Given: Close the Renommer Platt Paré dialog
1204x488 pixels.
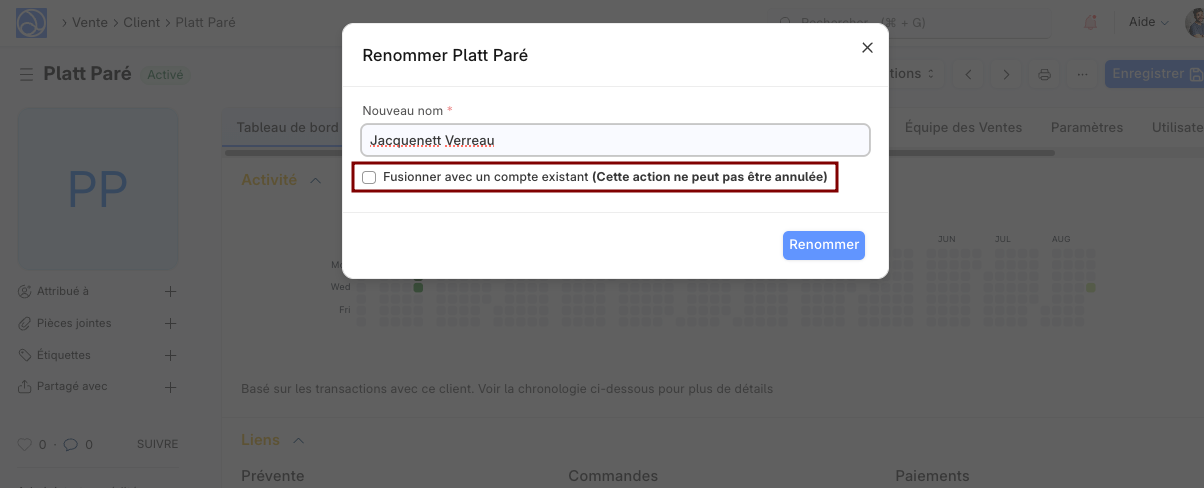Looking at the screenshot, I should tap(867, 48).
